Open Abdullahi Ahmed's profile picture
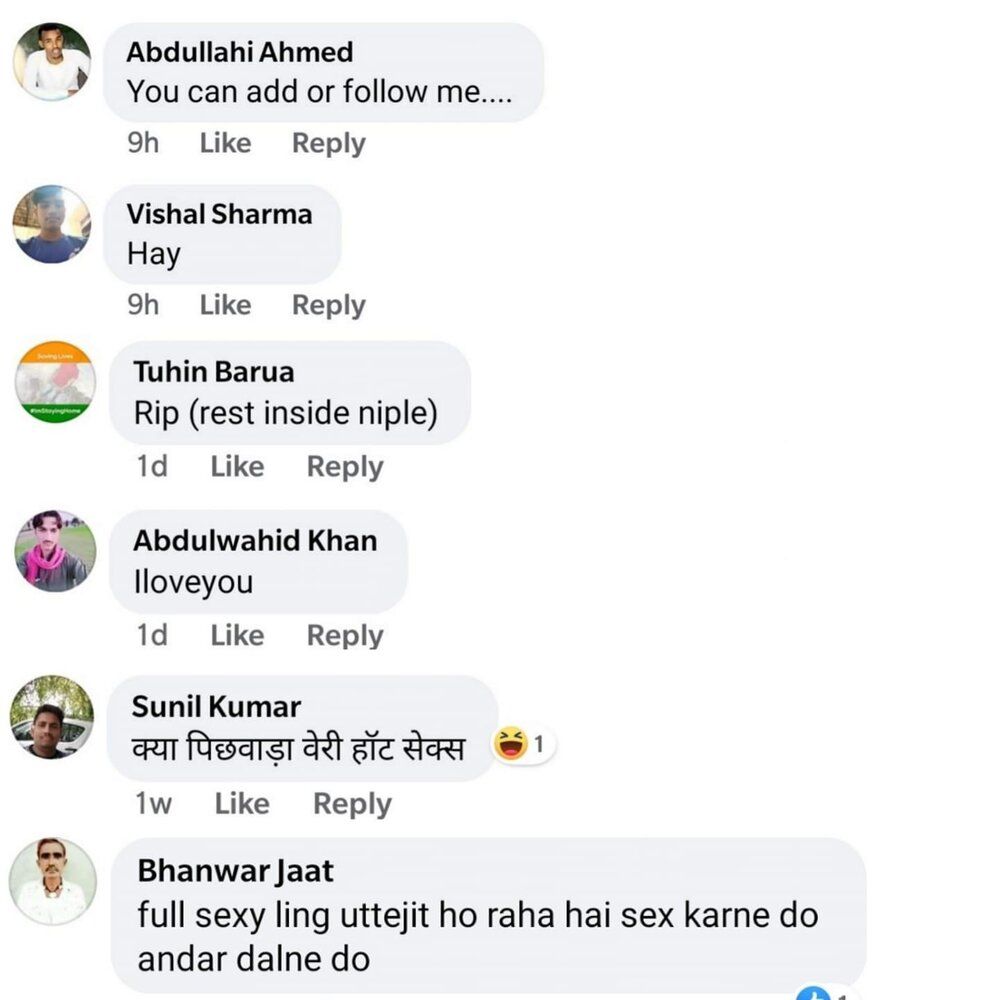Image resolution: width=1000 pixels, height=1000 pixels. tap(52, 62)
